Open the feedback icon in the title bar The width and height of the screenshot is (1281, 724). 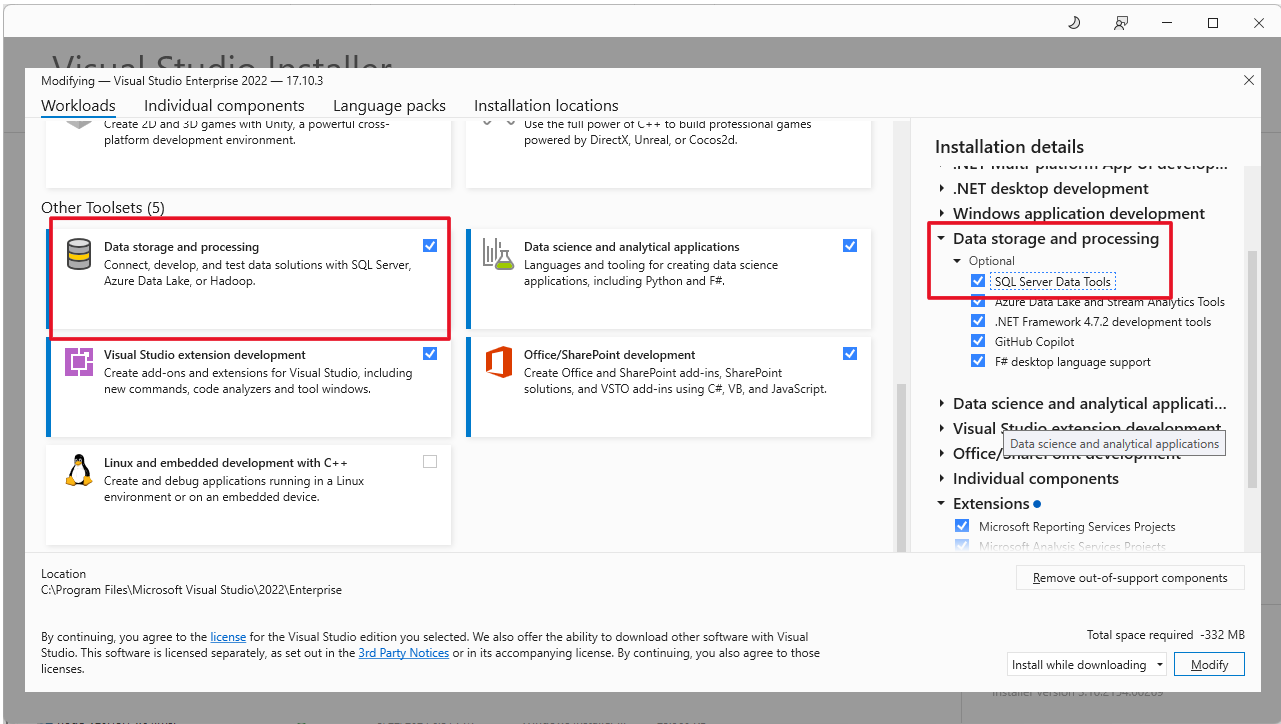tap(1121, 22)
